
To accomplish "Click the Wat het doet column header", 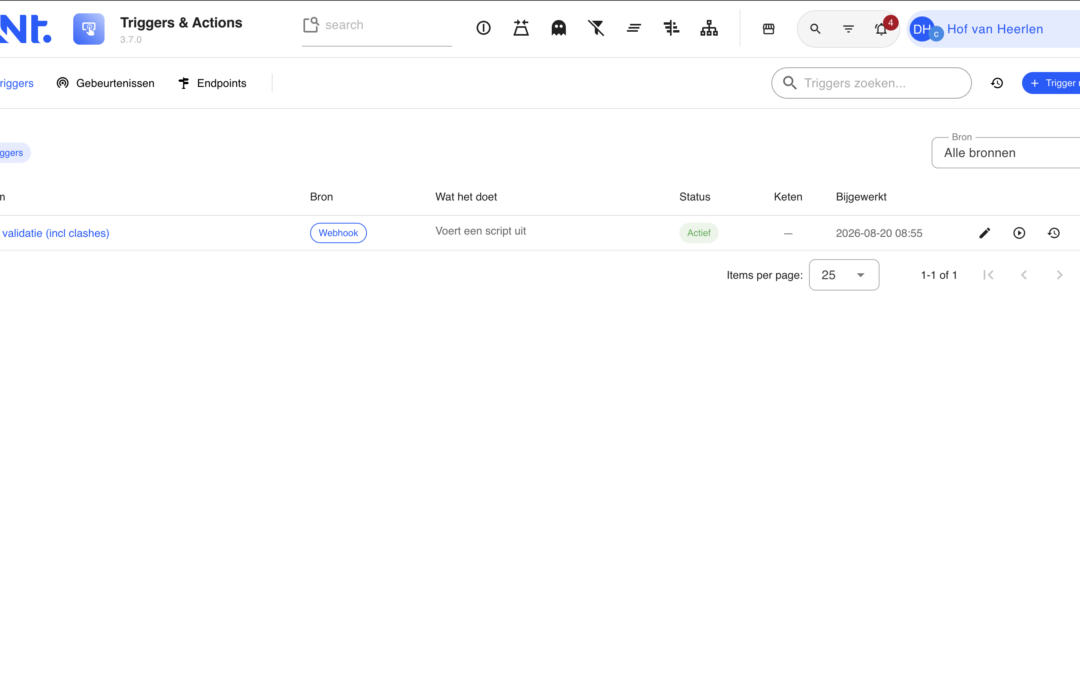I will [x=466, y=197].
